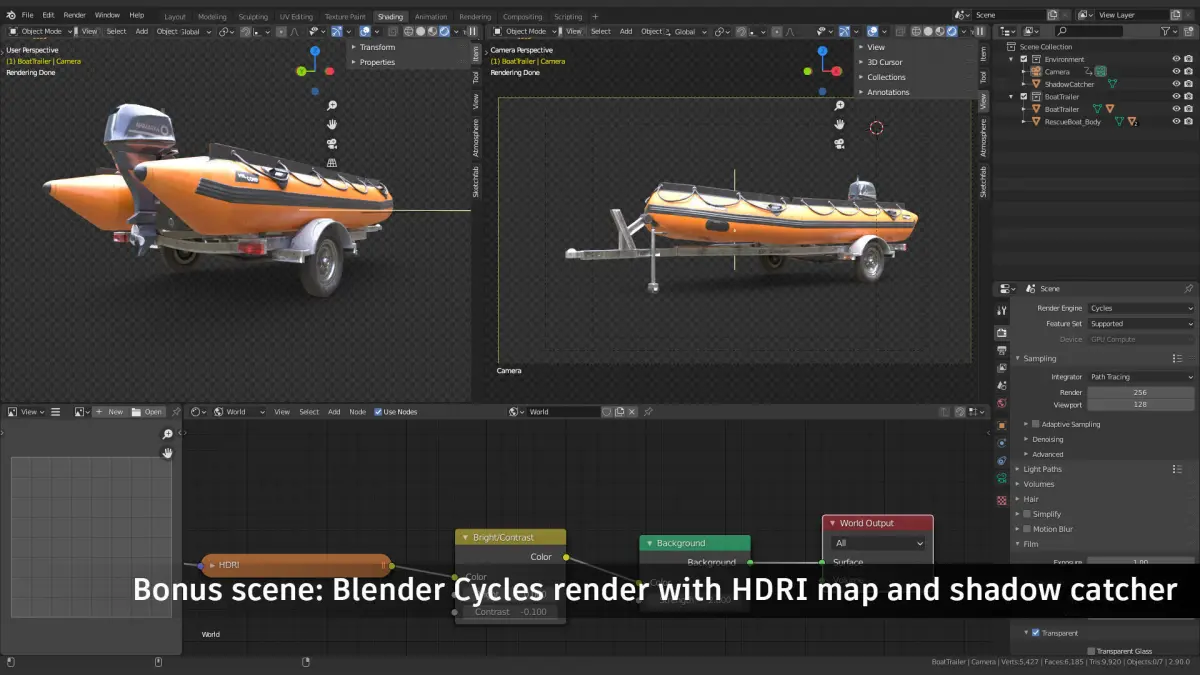1200x675 pixels.
Task: Click the zoom magnifier icon in left viewport
Action: pos(331,105)
